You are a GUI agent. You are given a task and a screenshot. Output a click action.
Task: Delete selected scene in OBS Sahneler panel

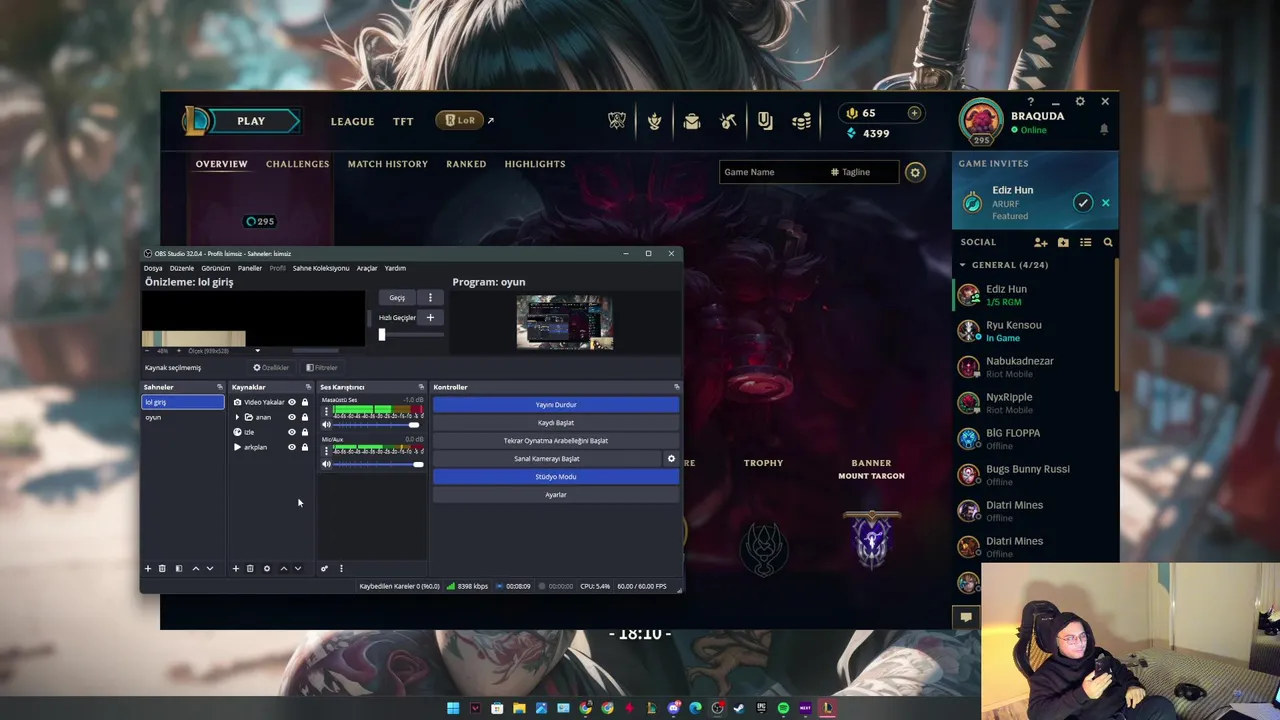pyautogui.click(x=162, y=568)
